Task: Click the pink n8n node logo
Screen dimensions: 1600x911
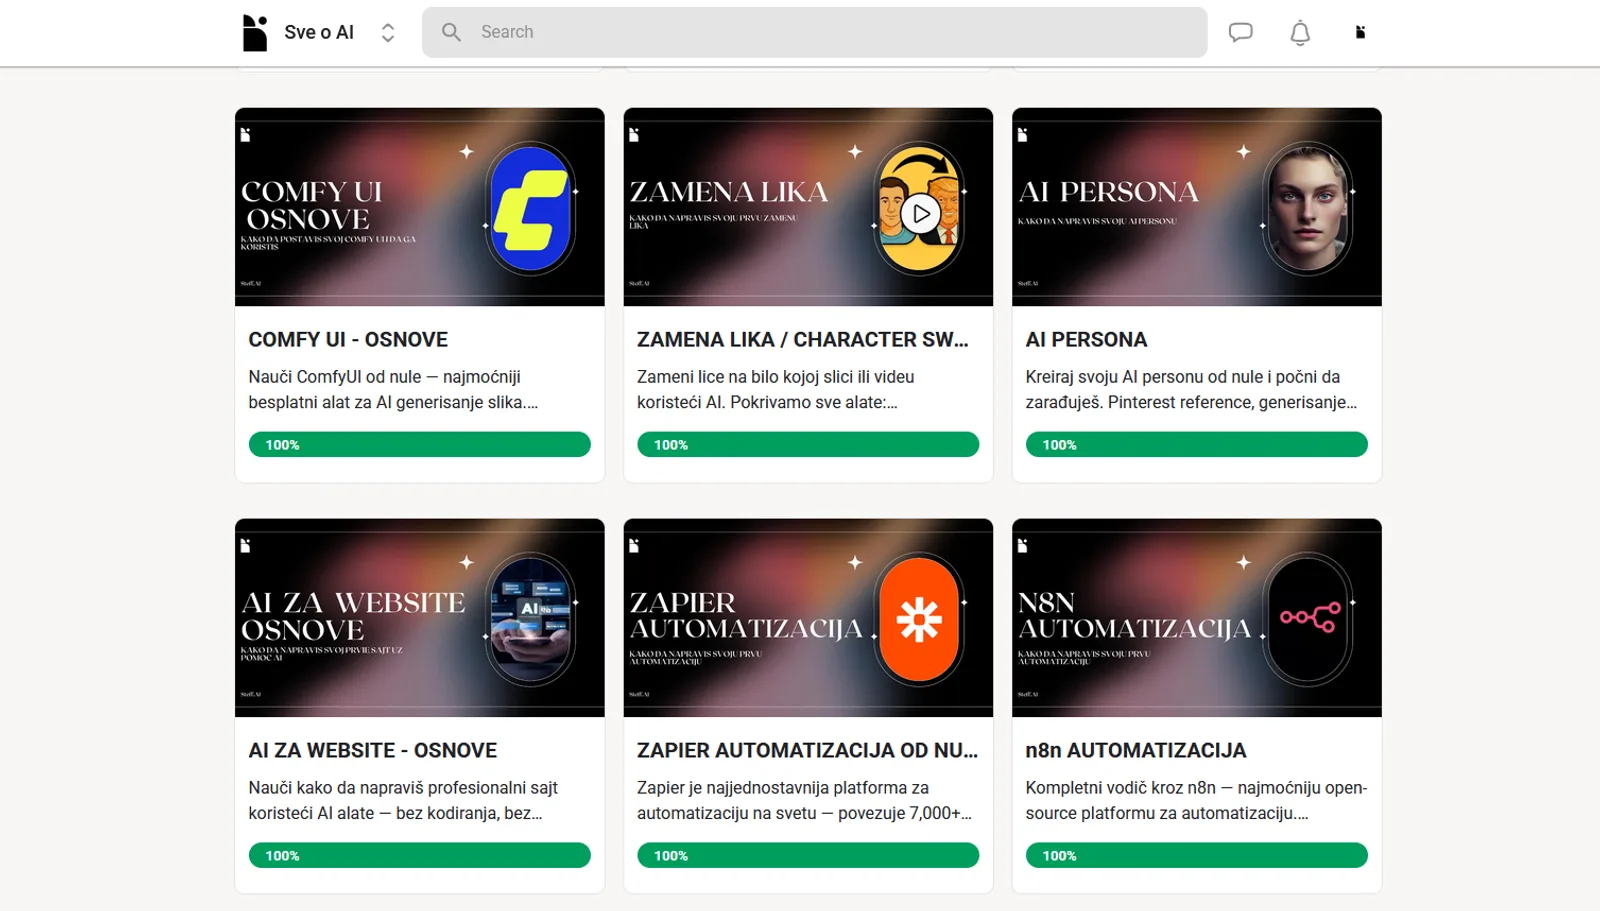Action: click(1310, 617)
